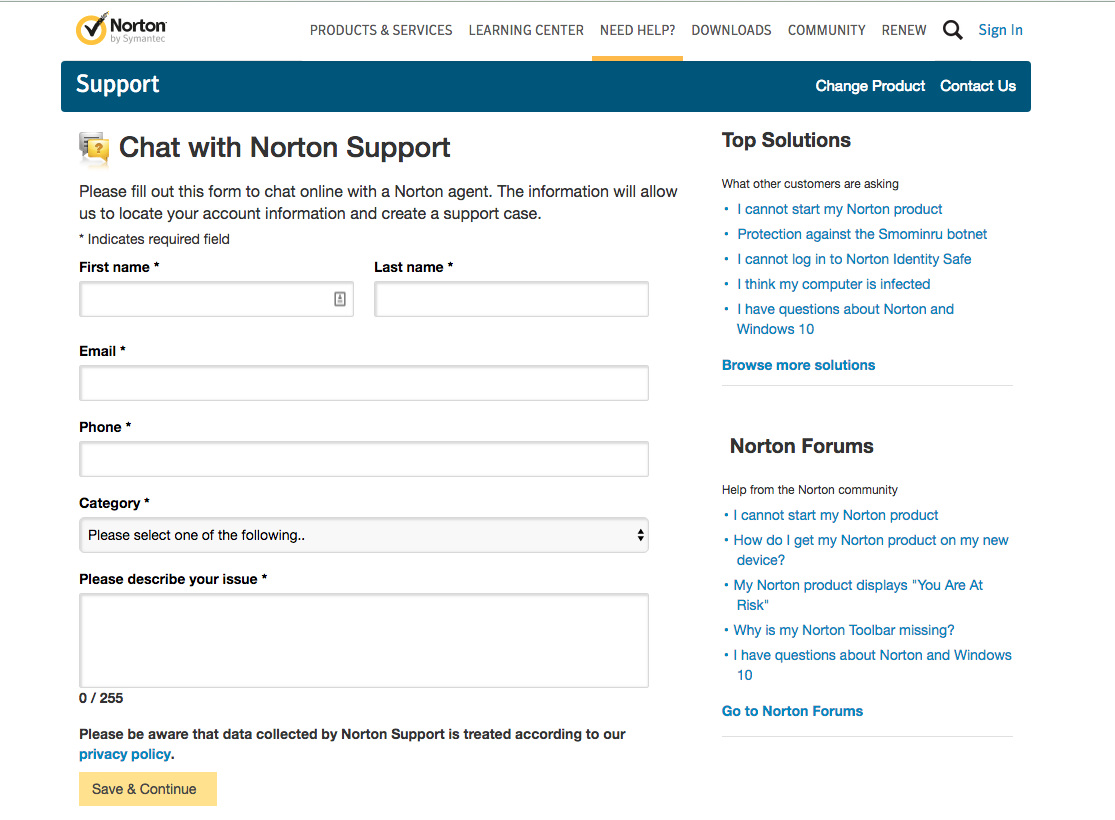Viewport: 1115px width, 820px height.
Task: Open the search magnifier icon
Action: click(x=952, y=30)
